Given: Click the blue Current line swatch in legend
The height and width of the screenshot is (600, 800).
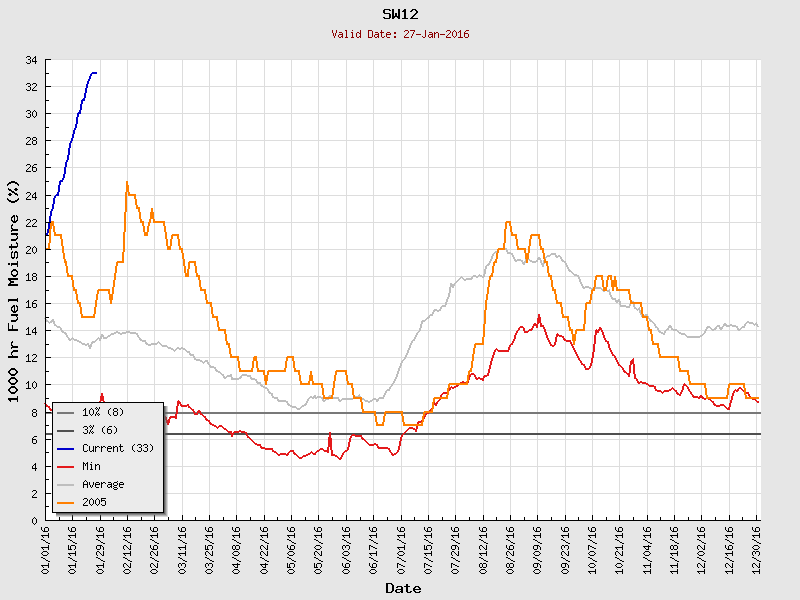Looking at the screenshot, I should [x=65, y=448].
